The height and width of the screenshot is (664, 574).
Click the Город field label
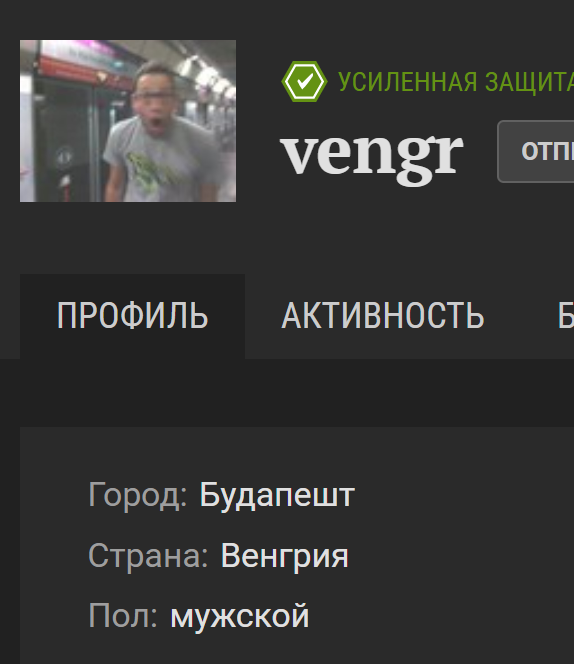[x=138, y=495]
